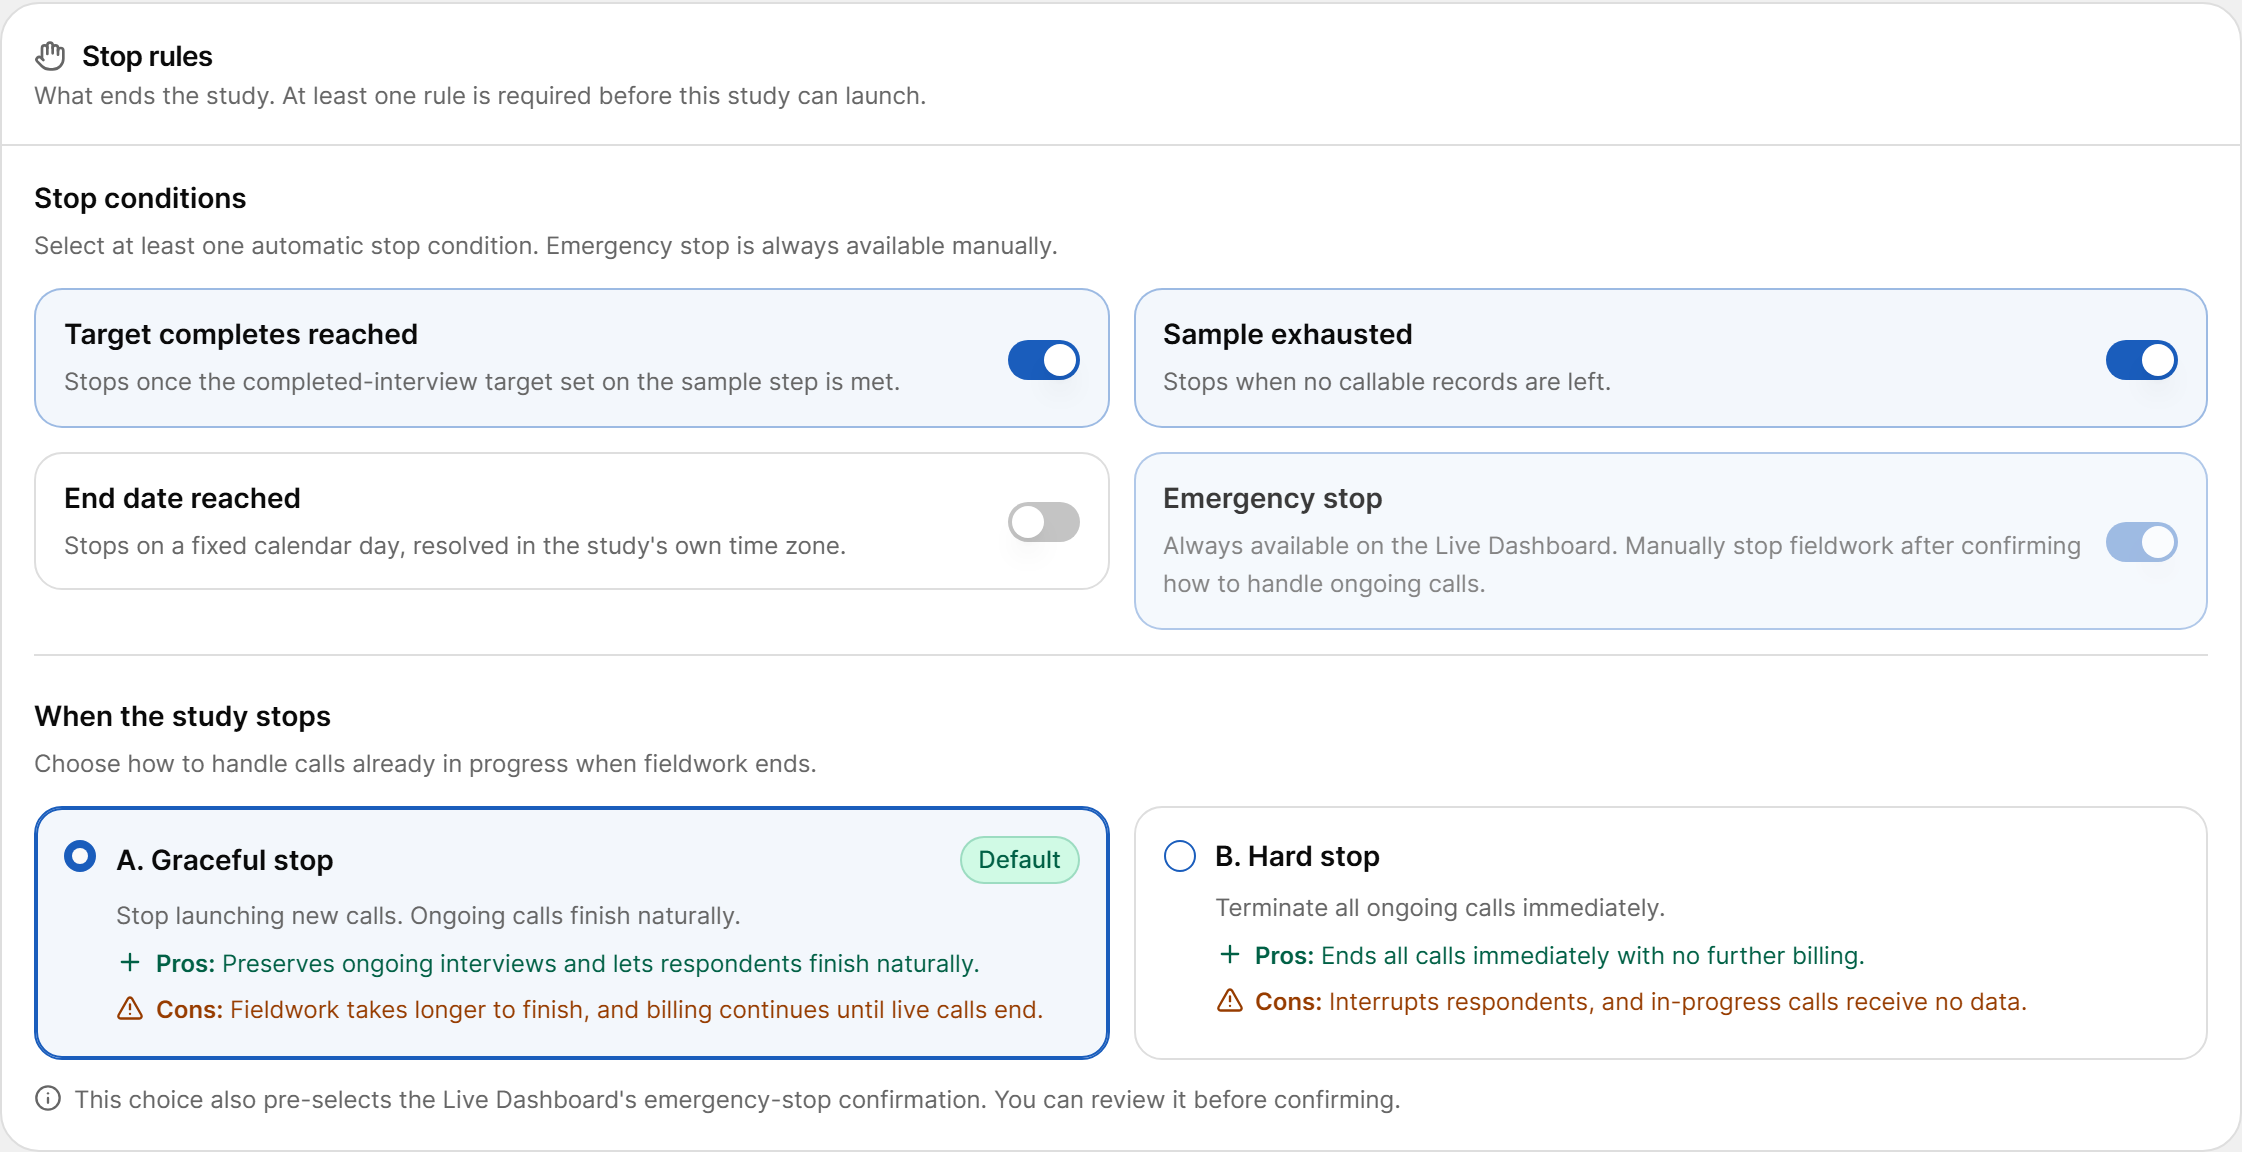Click the hand icon beside Stop rules
Image resolution: width=2242 pixels, height=1152 pixels.
click(x=50, y=56)
